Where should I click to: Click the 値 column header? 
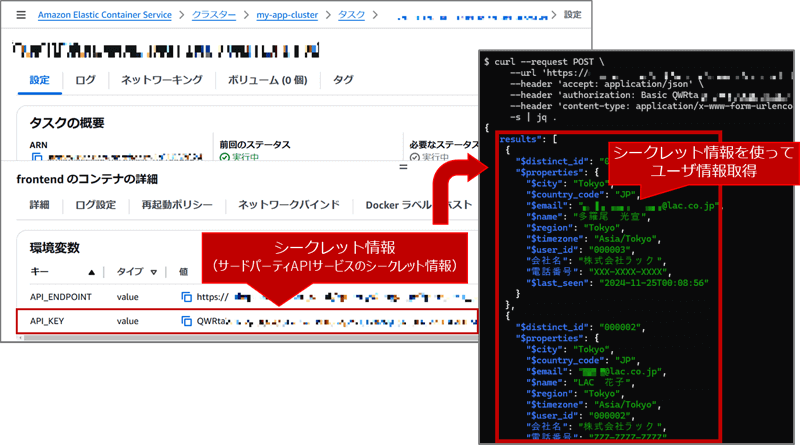click(x=183, y=271)
